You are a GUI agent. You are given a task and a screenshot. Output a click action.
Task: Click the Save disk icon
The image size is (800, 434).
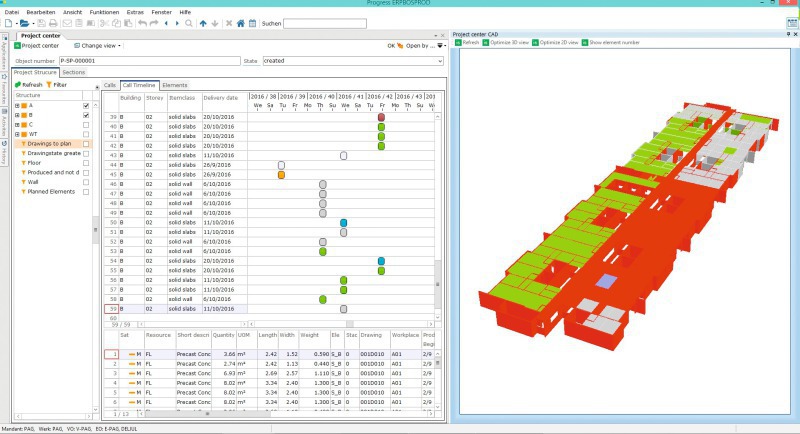tap(41, 23)
